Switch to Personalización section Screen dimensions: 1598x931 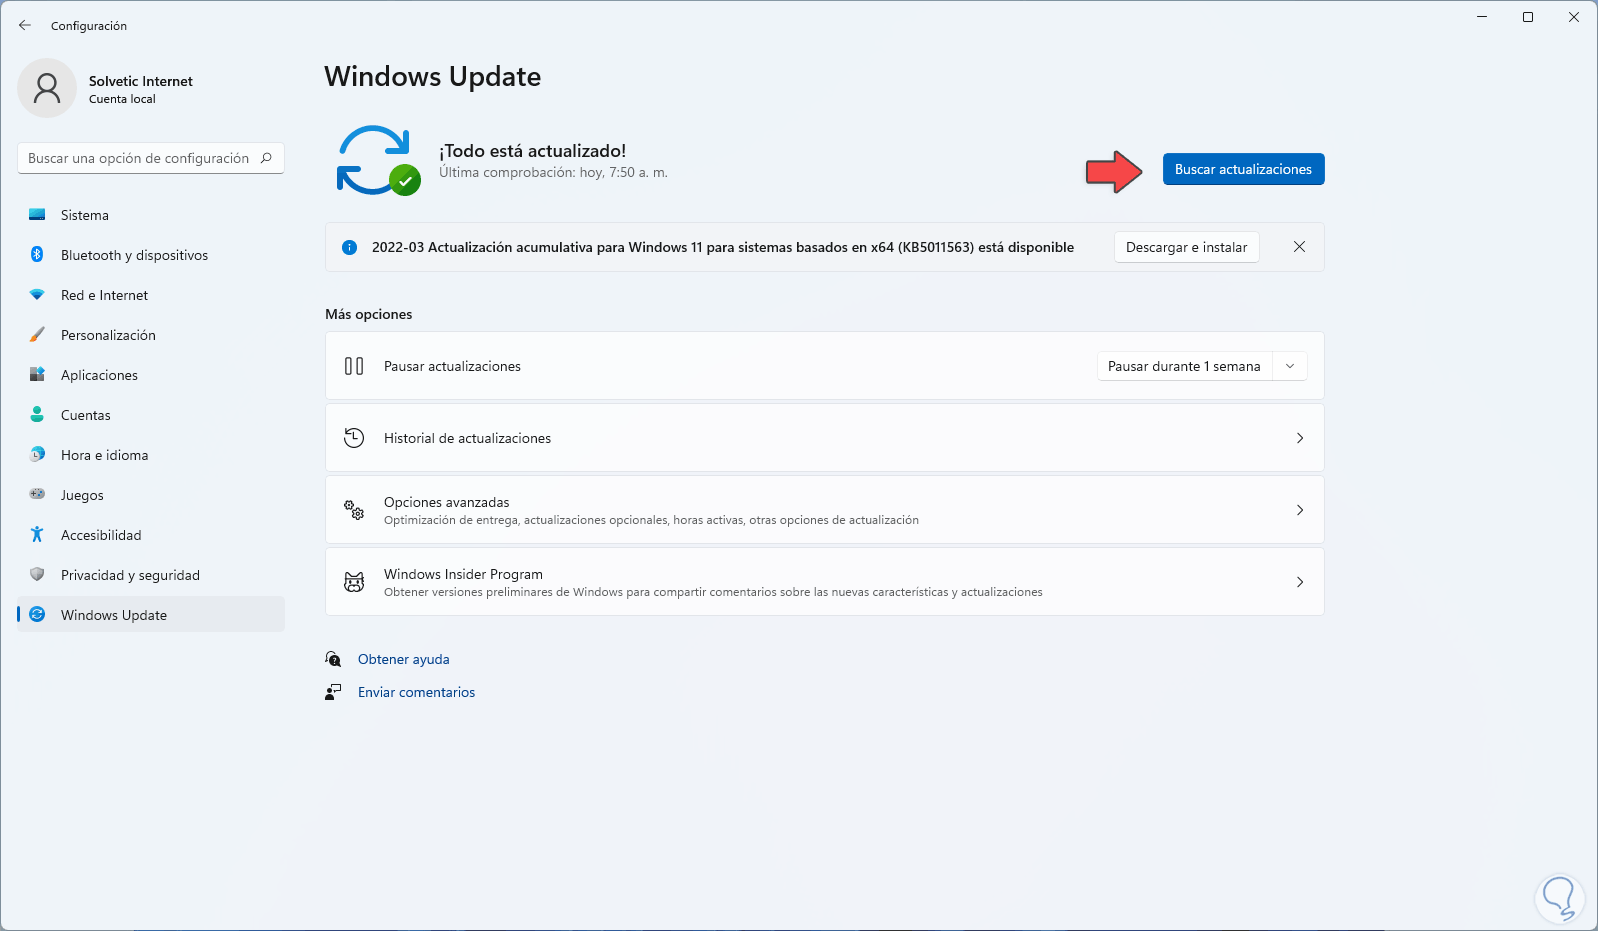click(151, 335)
